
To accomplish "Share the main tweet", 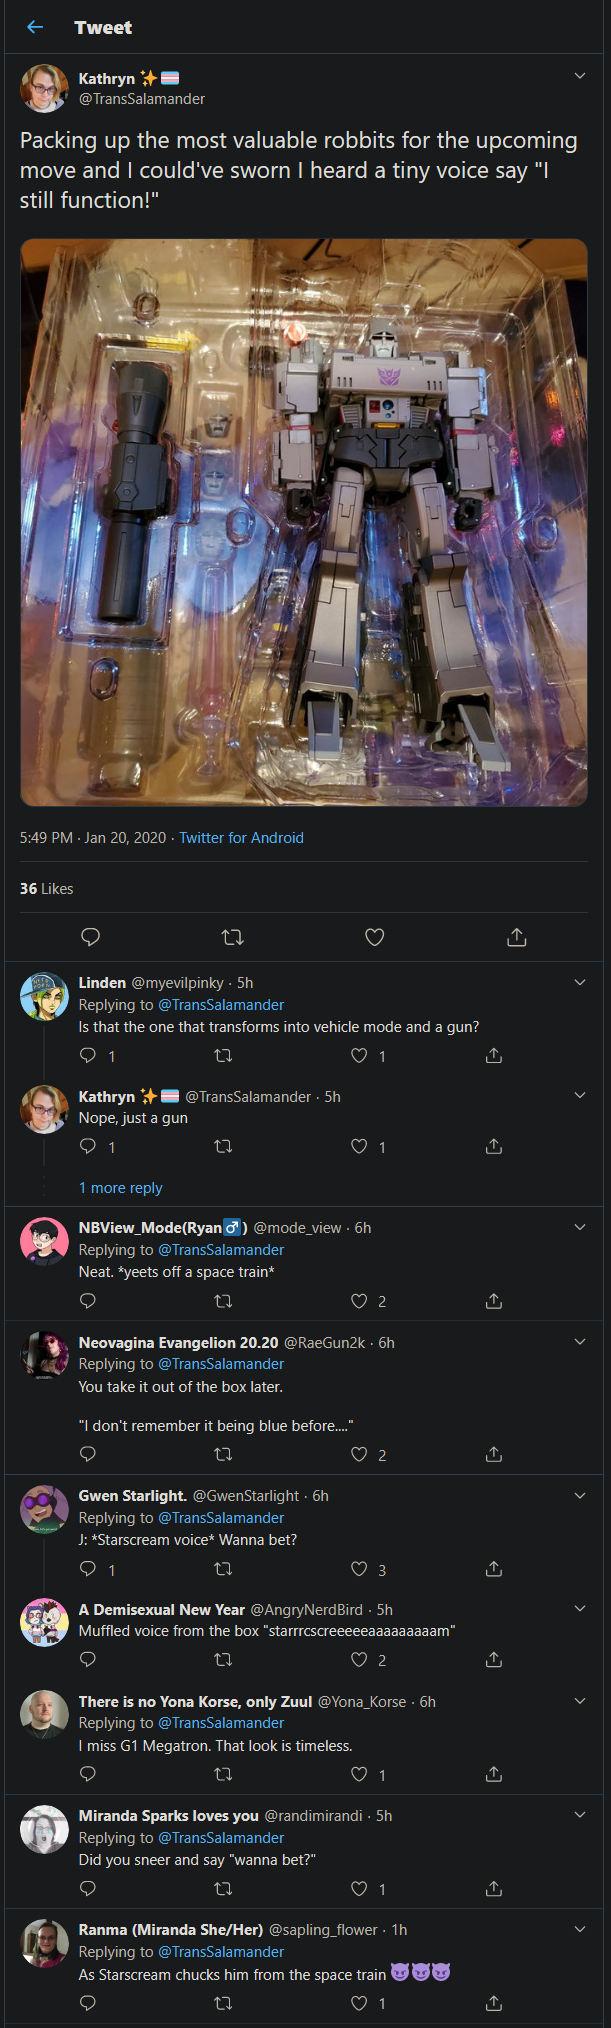I will (x=517, y=937).
